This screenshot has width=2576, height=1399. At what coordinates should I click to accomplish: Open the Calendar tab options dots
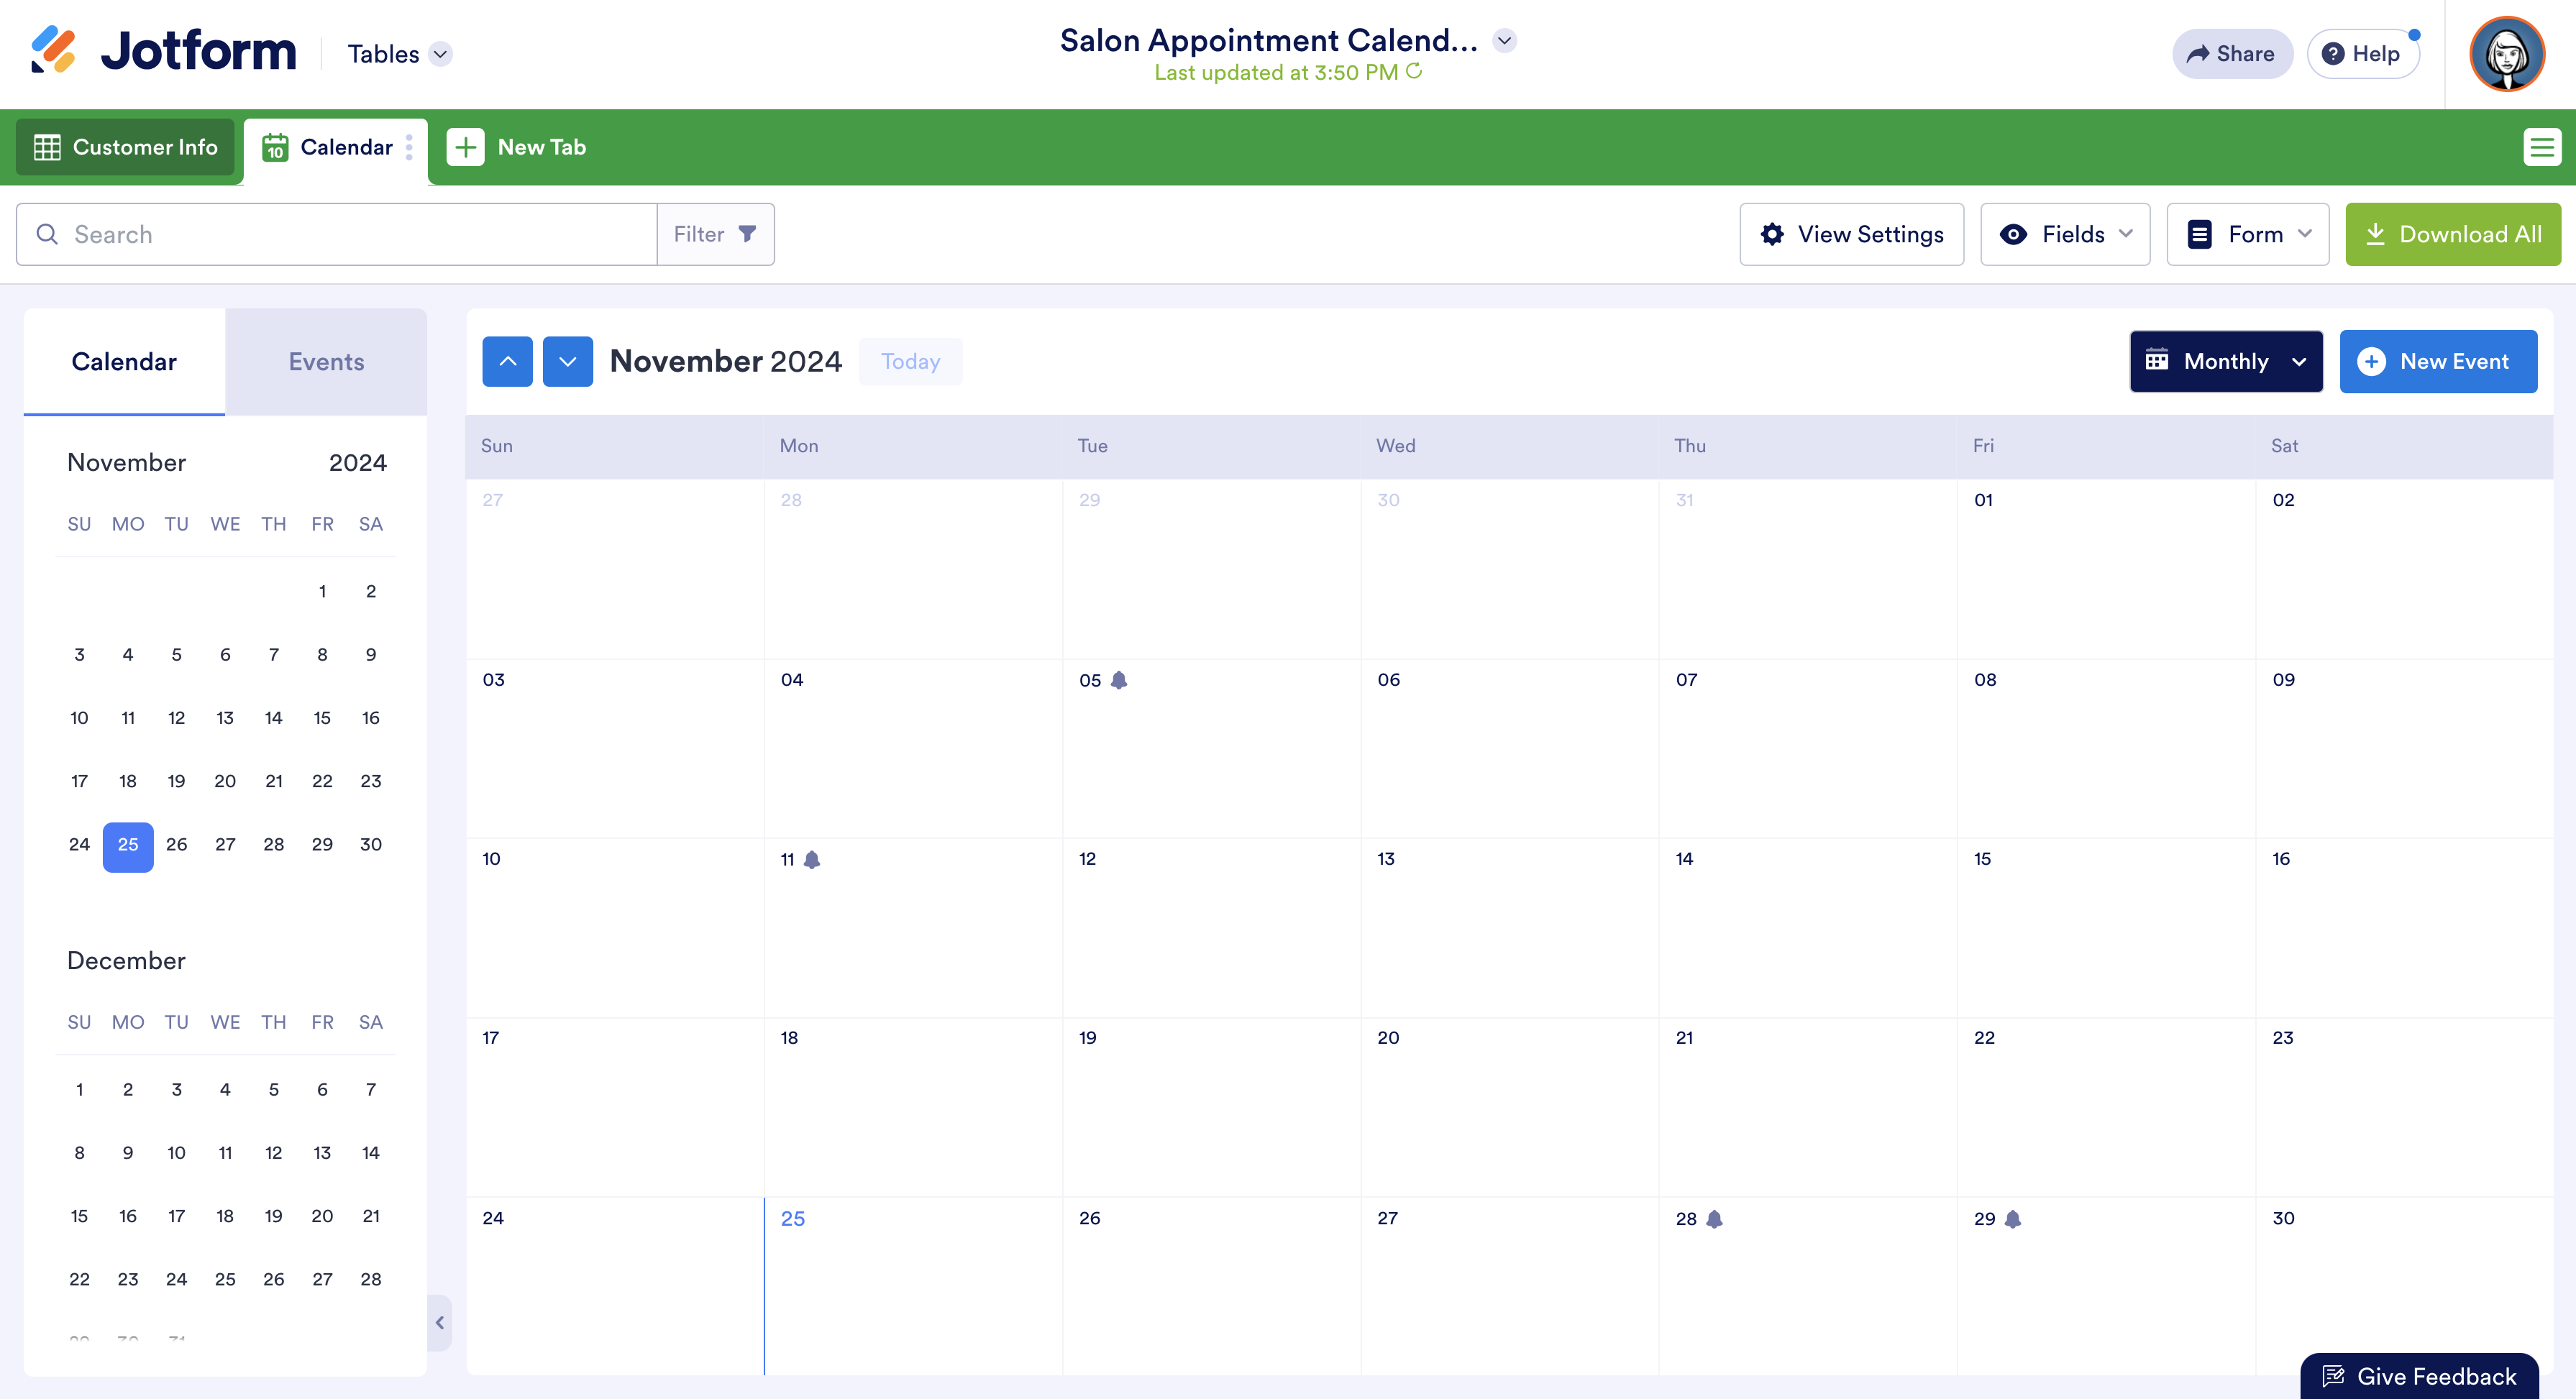[x=409, y=147]
